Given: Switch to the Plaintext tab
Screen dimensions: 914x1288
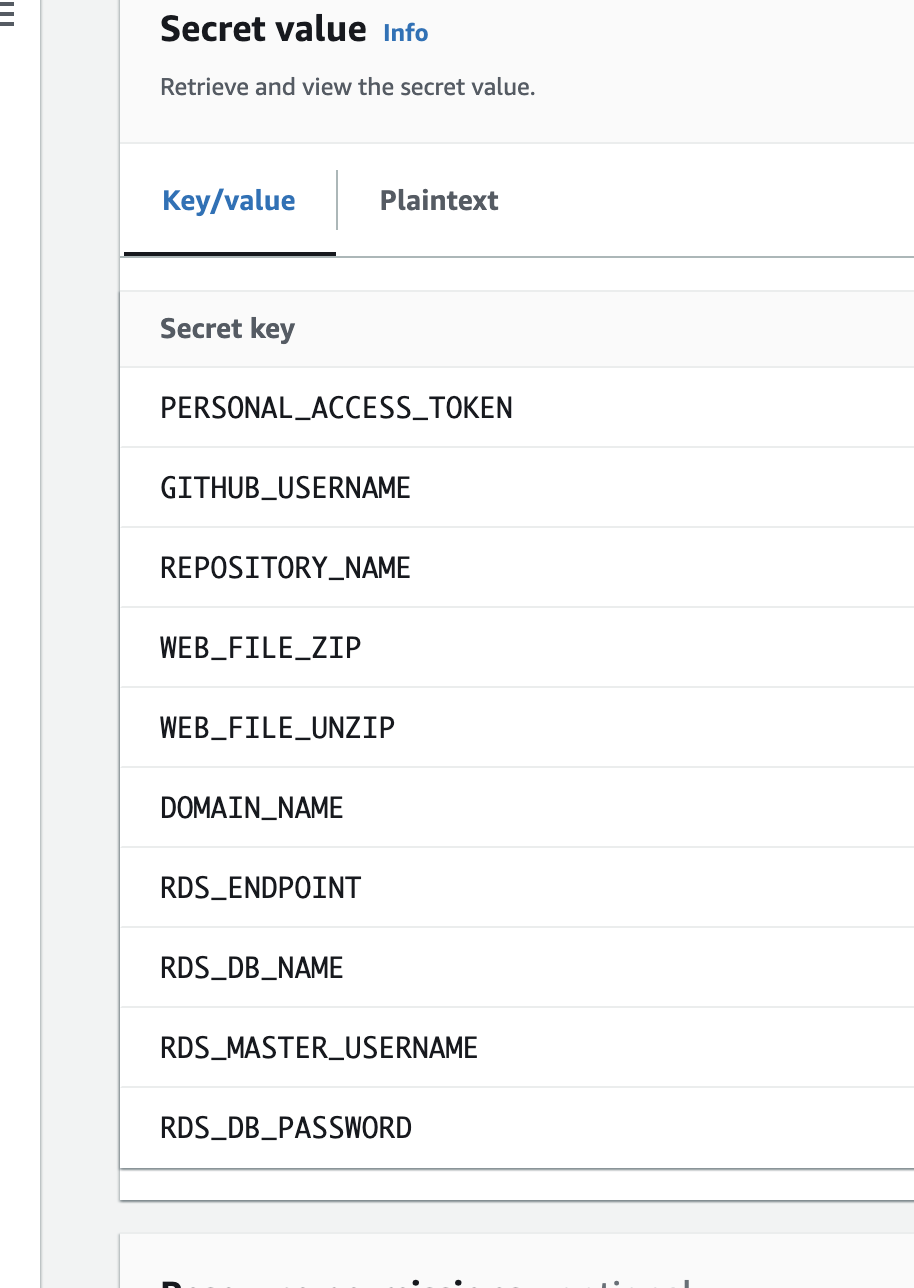Looking at the screenshot, I should click(439, 200).
